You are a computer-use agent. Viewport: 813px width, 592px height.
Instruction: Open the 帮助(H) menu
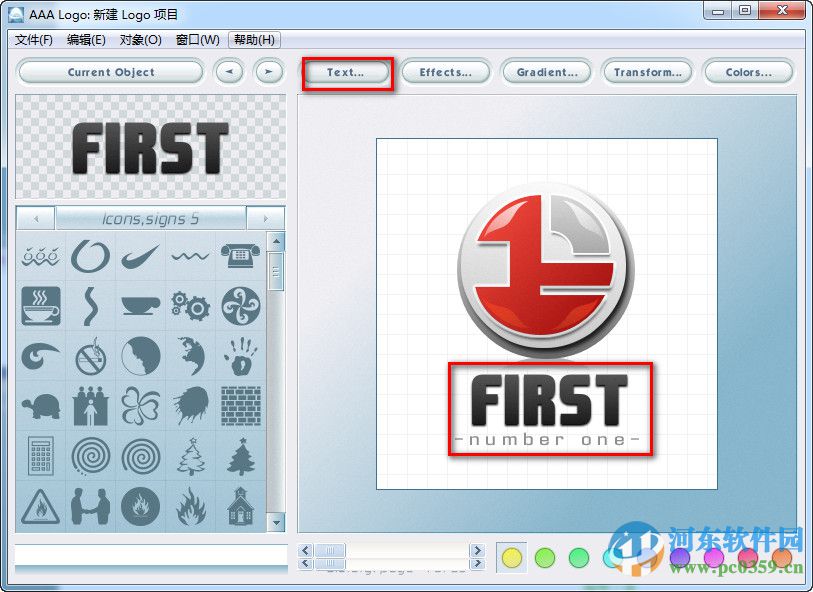(x=254, y=40)
